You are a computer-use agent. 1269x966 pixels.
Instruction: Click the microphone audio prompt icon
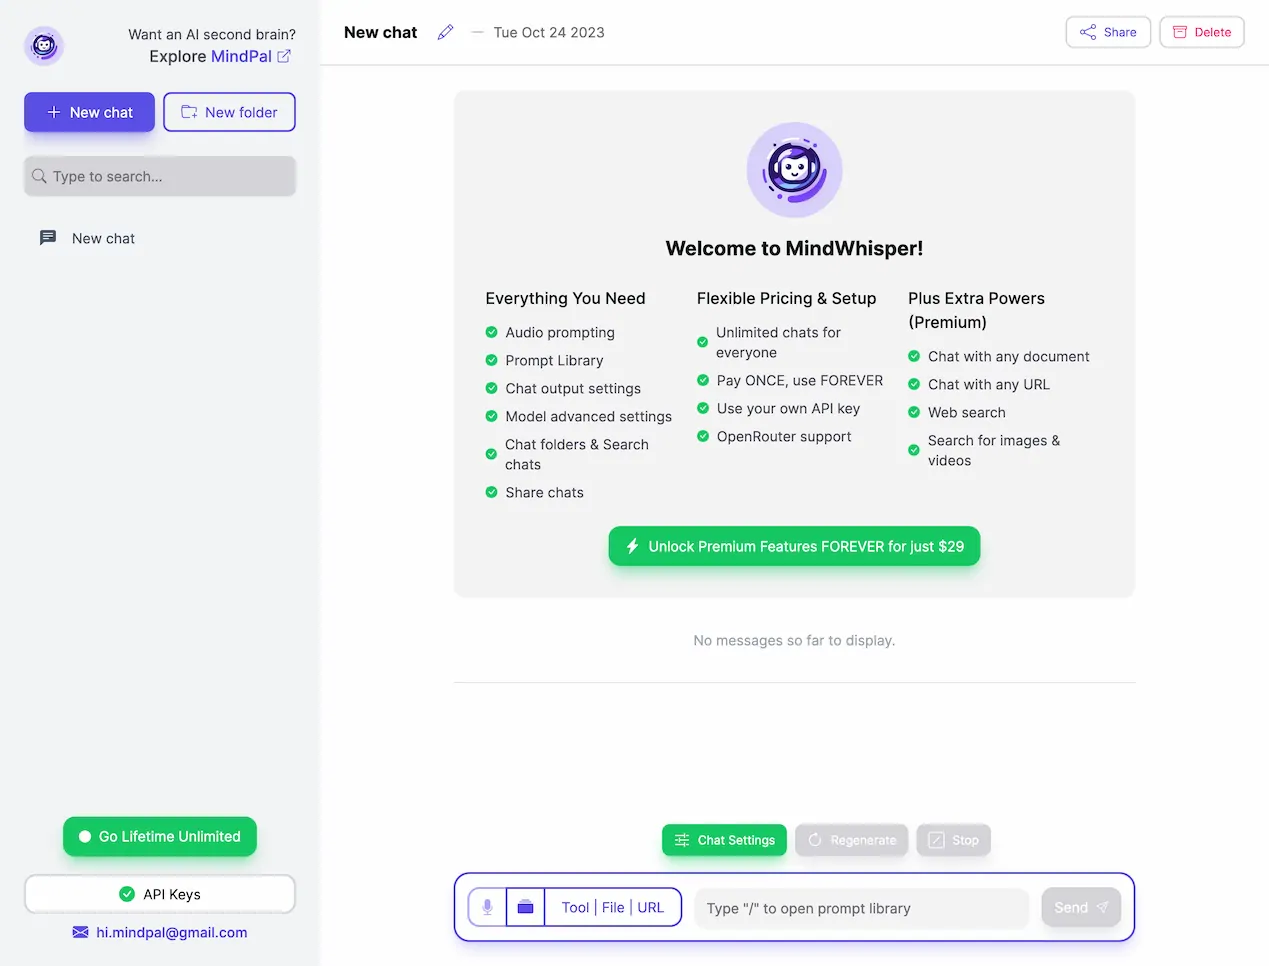[x=487, y=907]
